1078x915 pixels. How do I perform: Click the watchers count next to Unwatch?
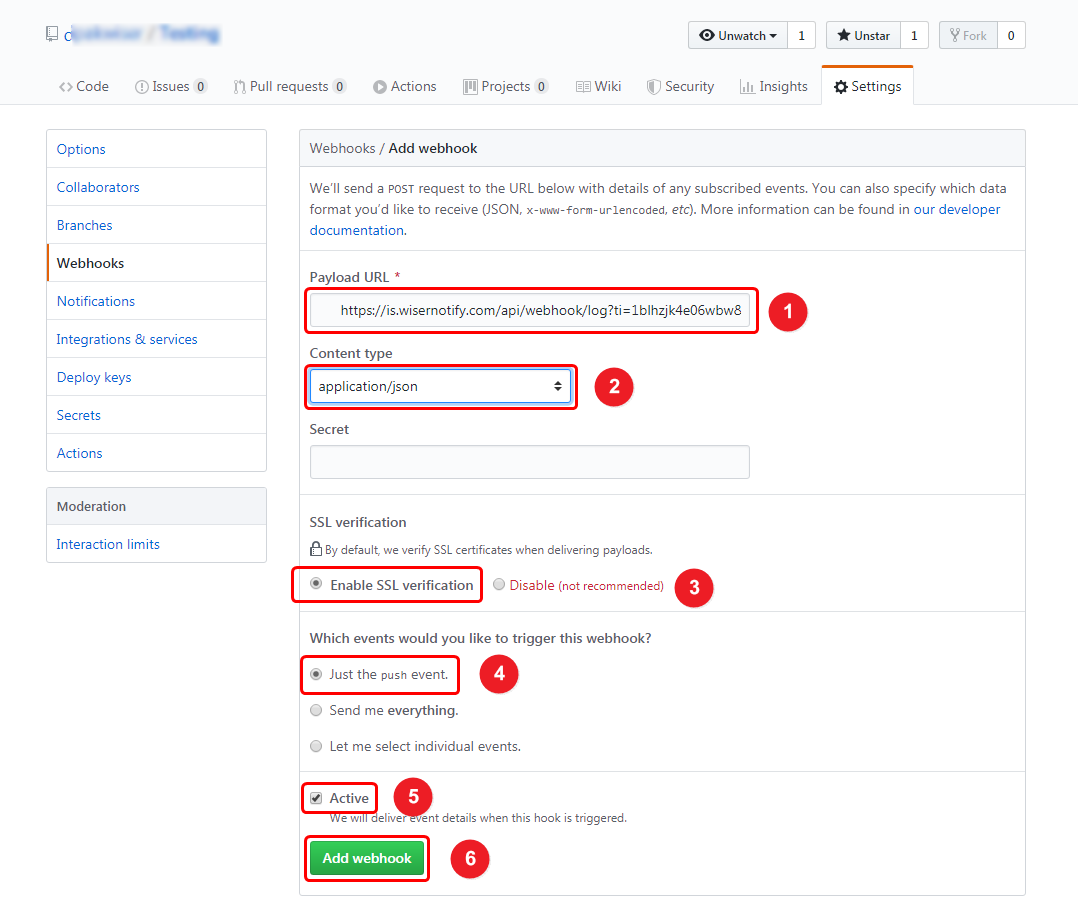(802, 35)
